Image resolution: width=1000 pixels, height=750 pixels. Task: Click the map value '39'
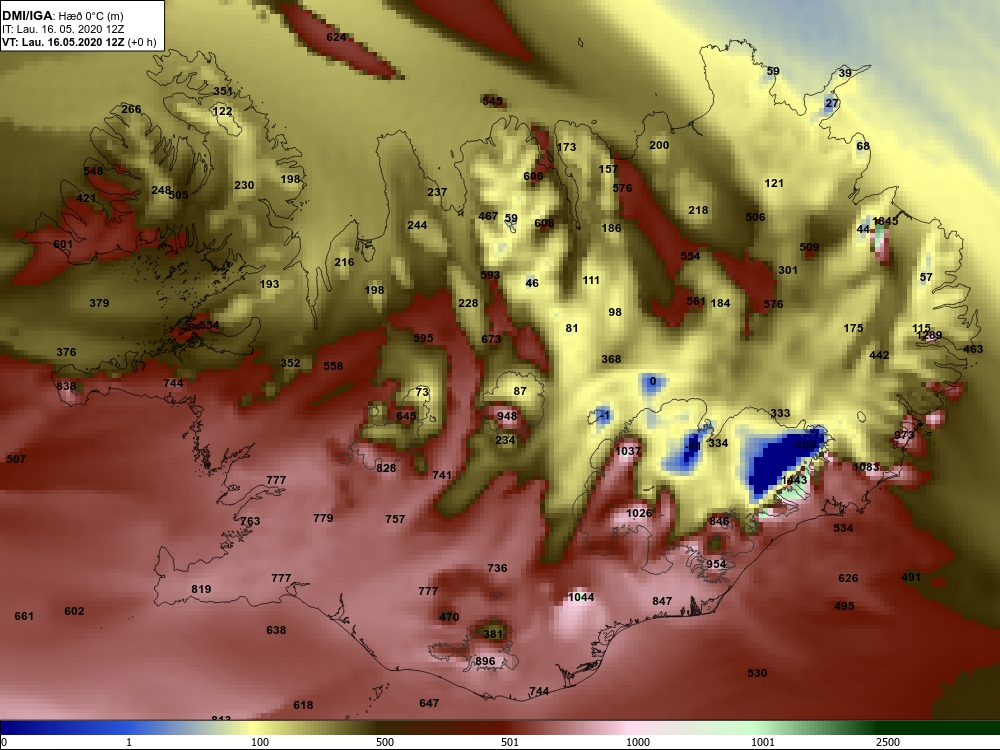tap(845, 73)
